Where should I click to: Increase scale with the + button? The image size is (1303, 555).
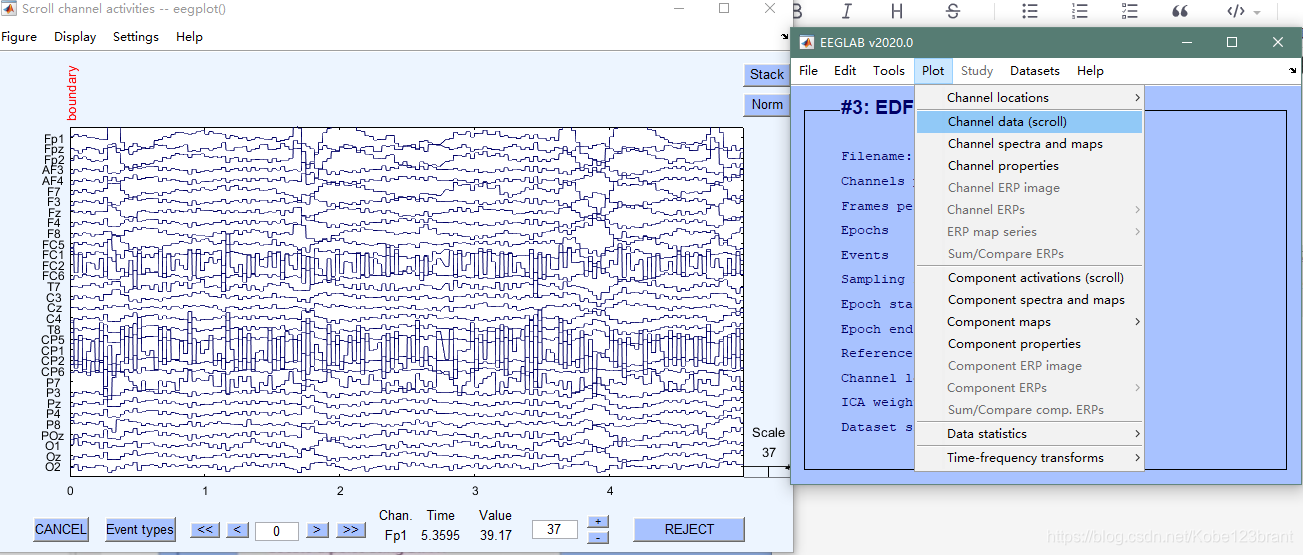click(597, 522)
